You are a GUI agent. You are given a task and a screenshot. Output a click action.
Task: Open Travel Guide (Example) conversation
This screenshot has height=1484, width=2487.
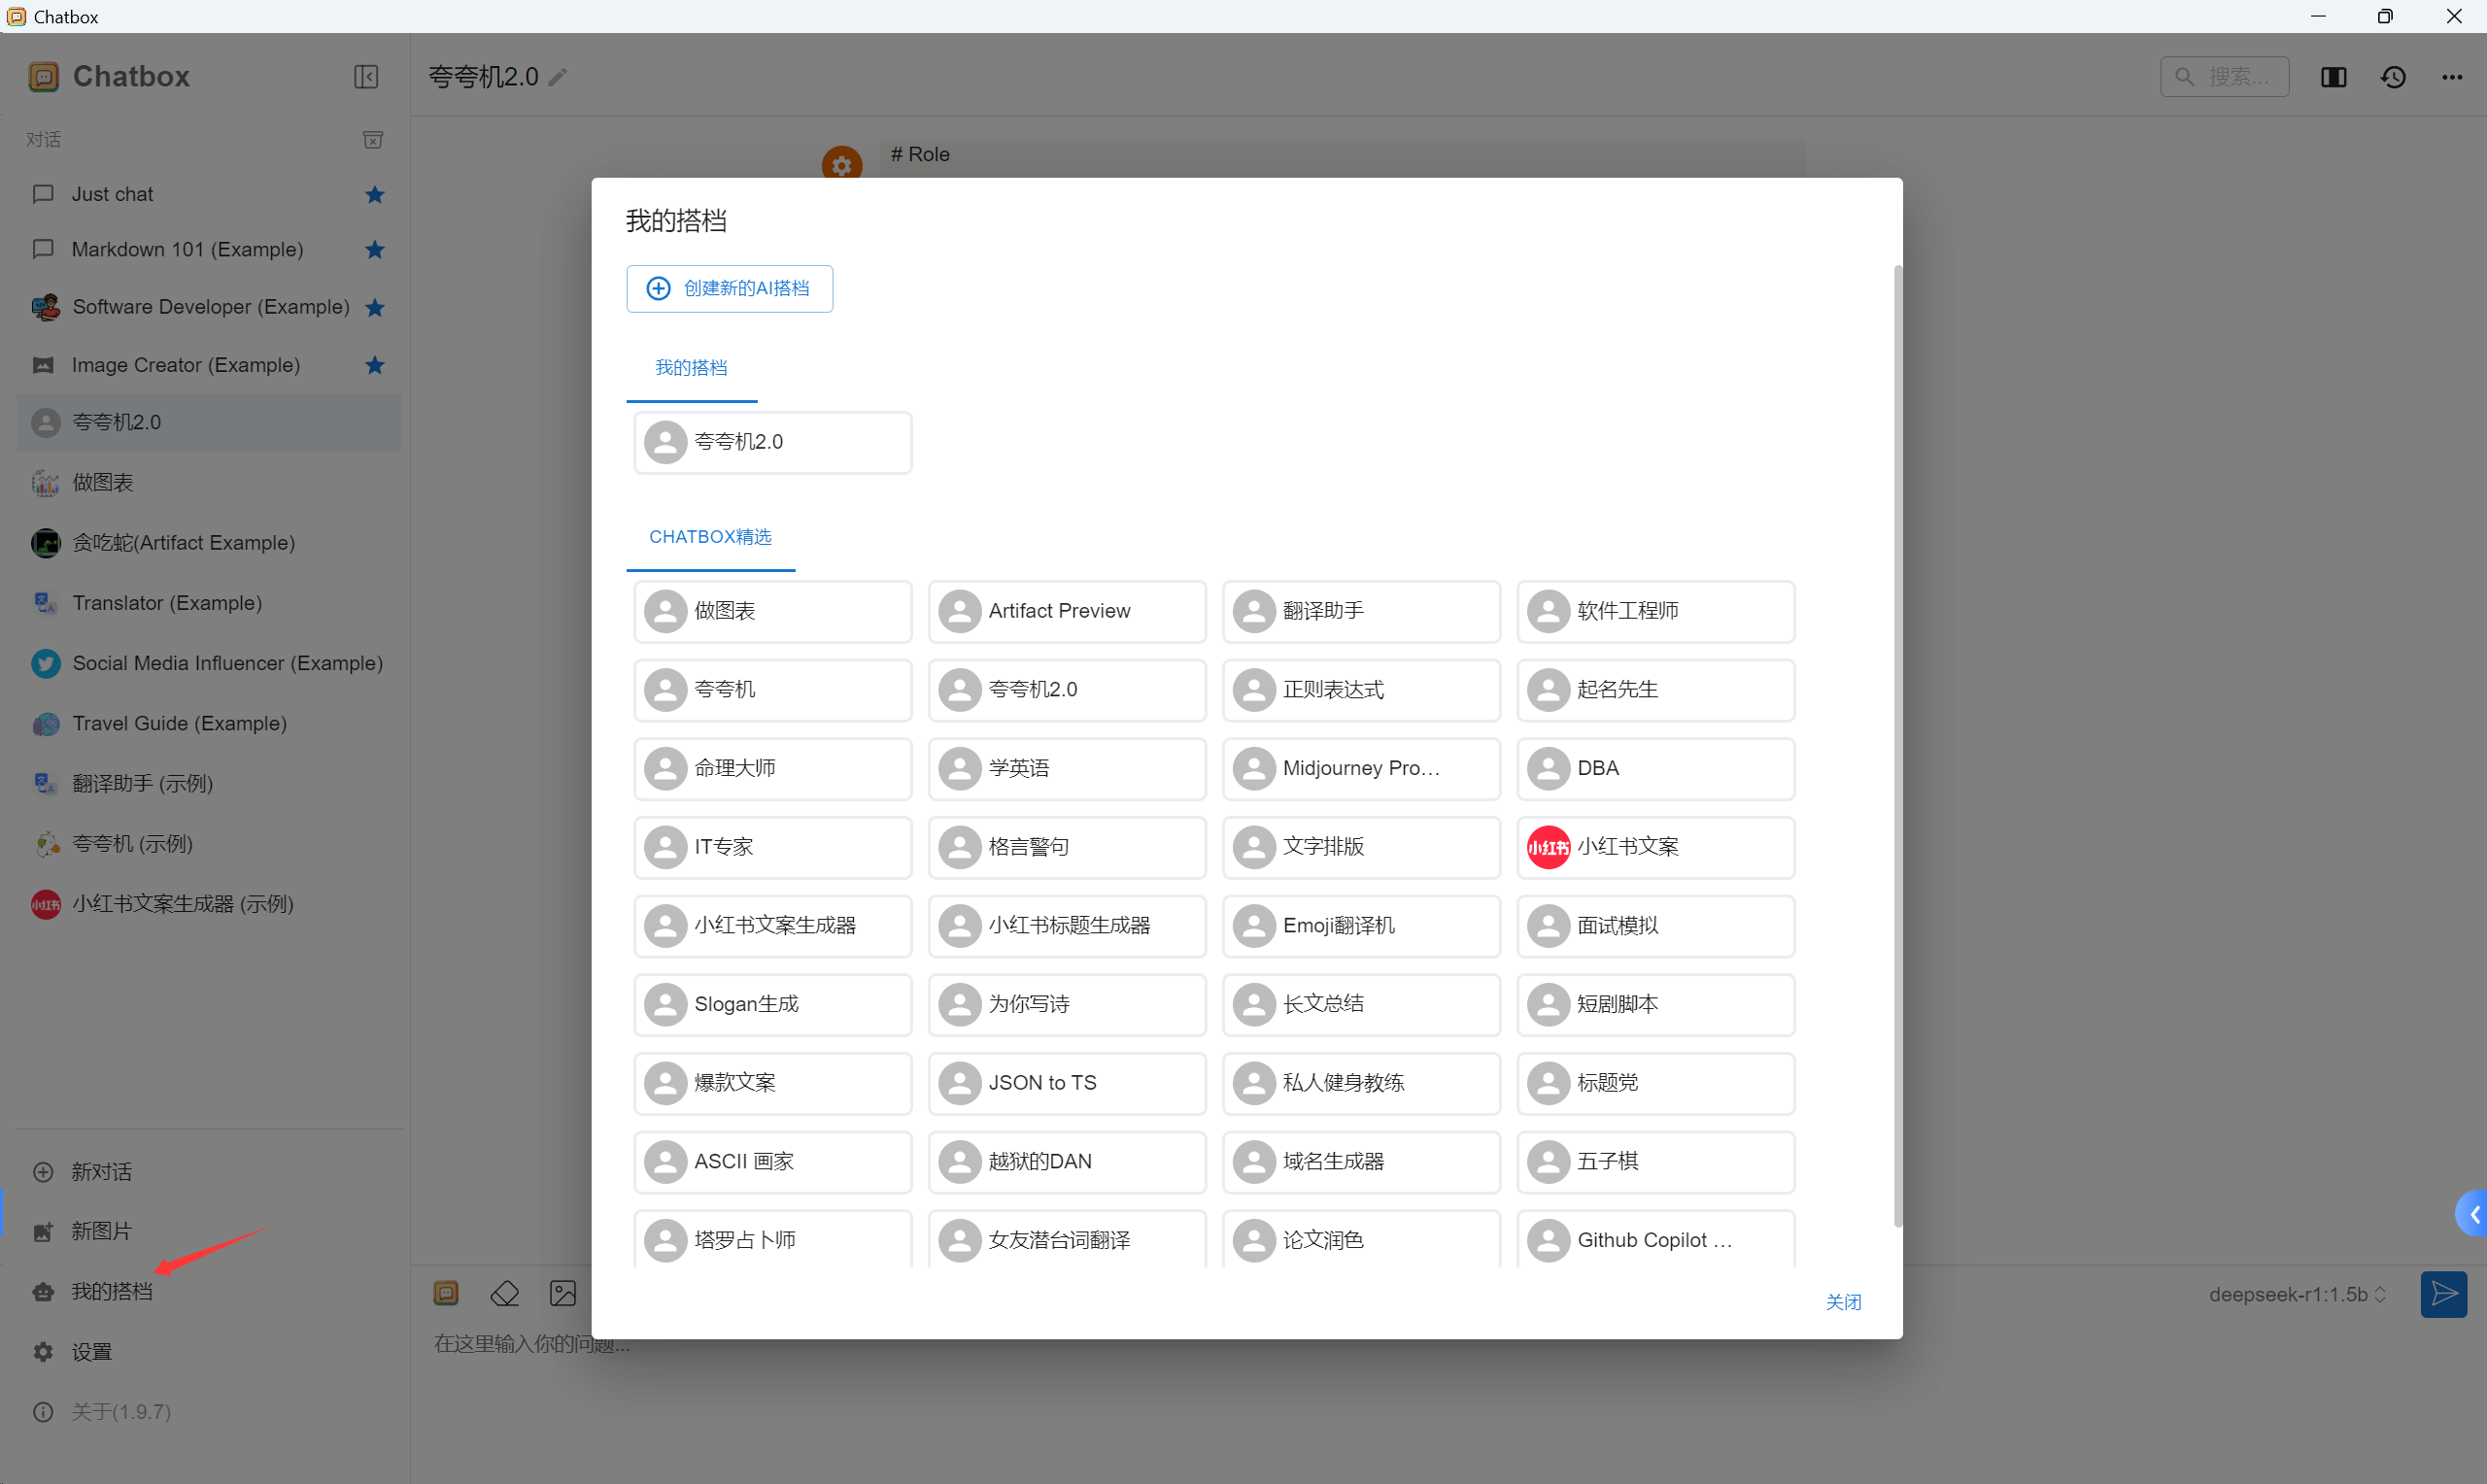point(208,723)
